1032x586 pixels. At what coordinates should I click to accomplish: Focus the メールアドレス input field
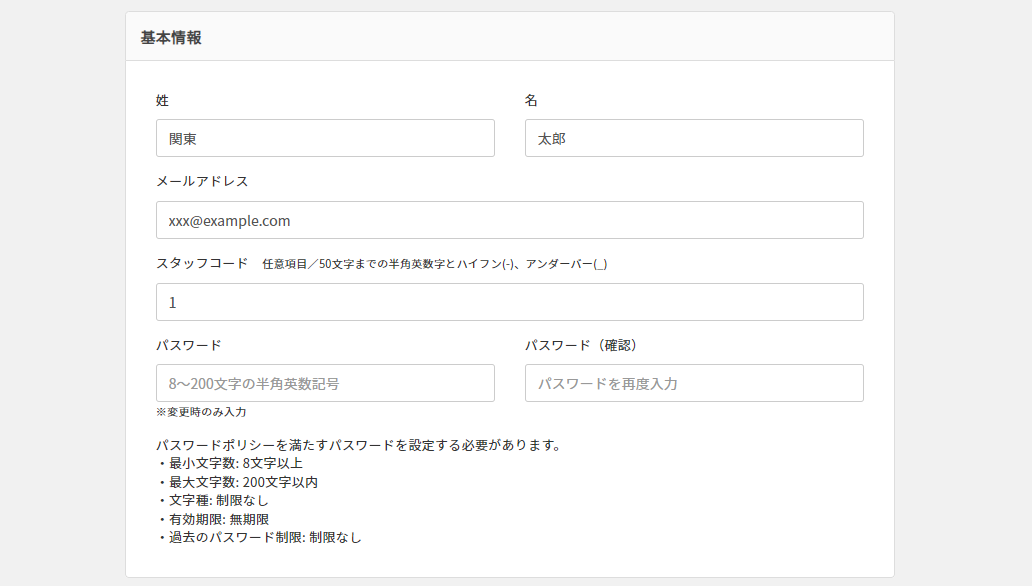[509, 220]
